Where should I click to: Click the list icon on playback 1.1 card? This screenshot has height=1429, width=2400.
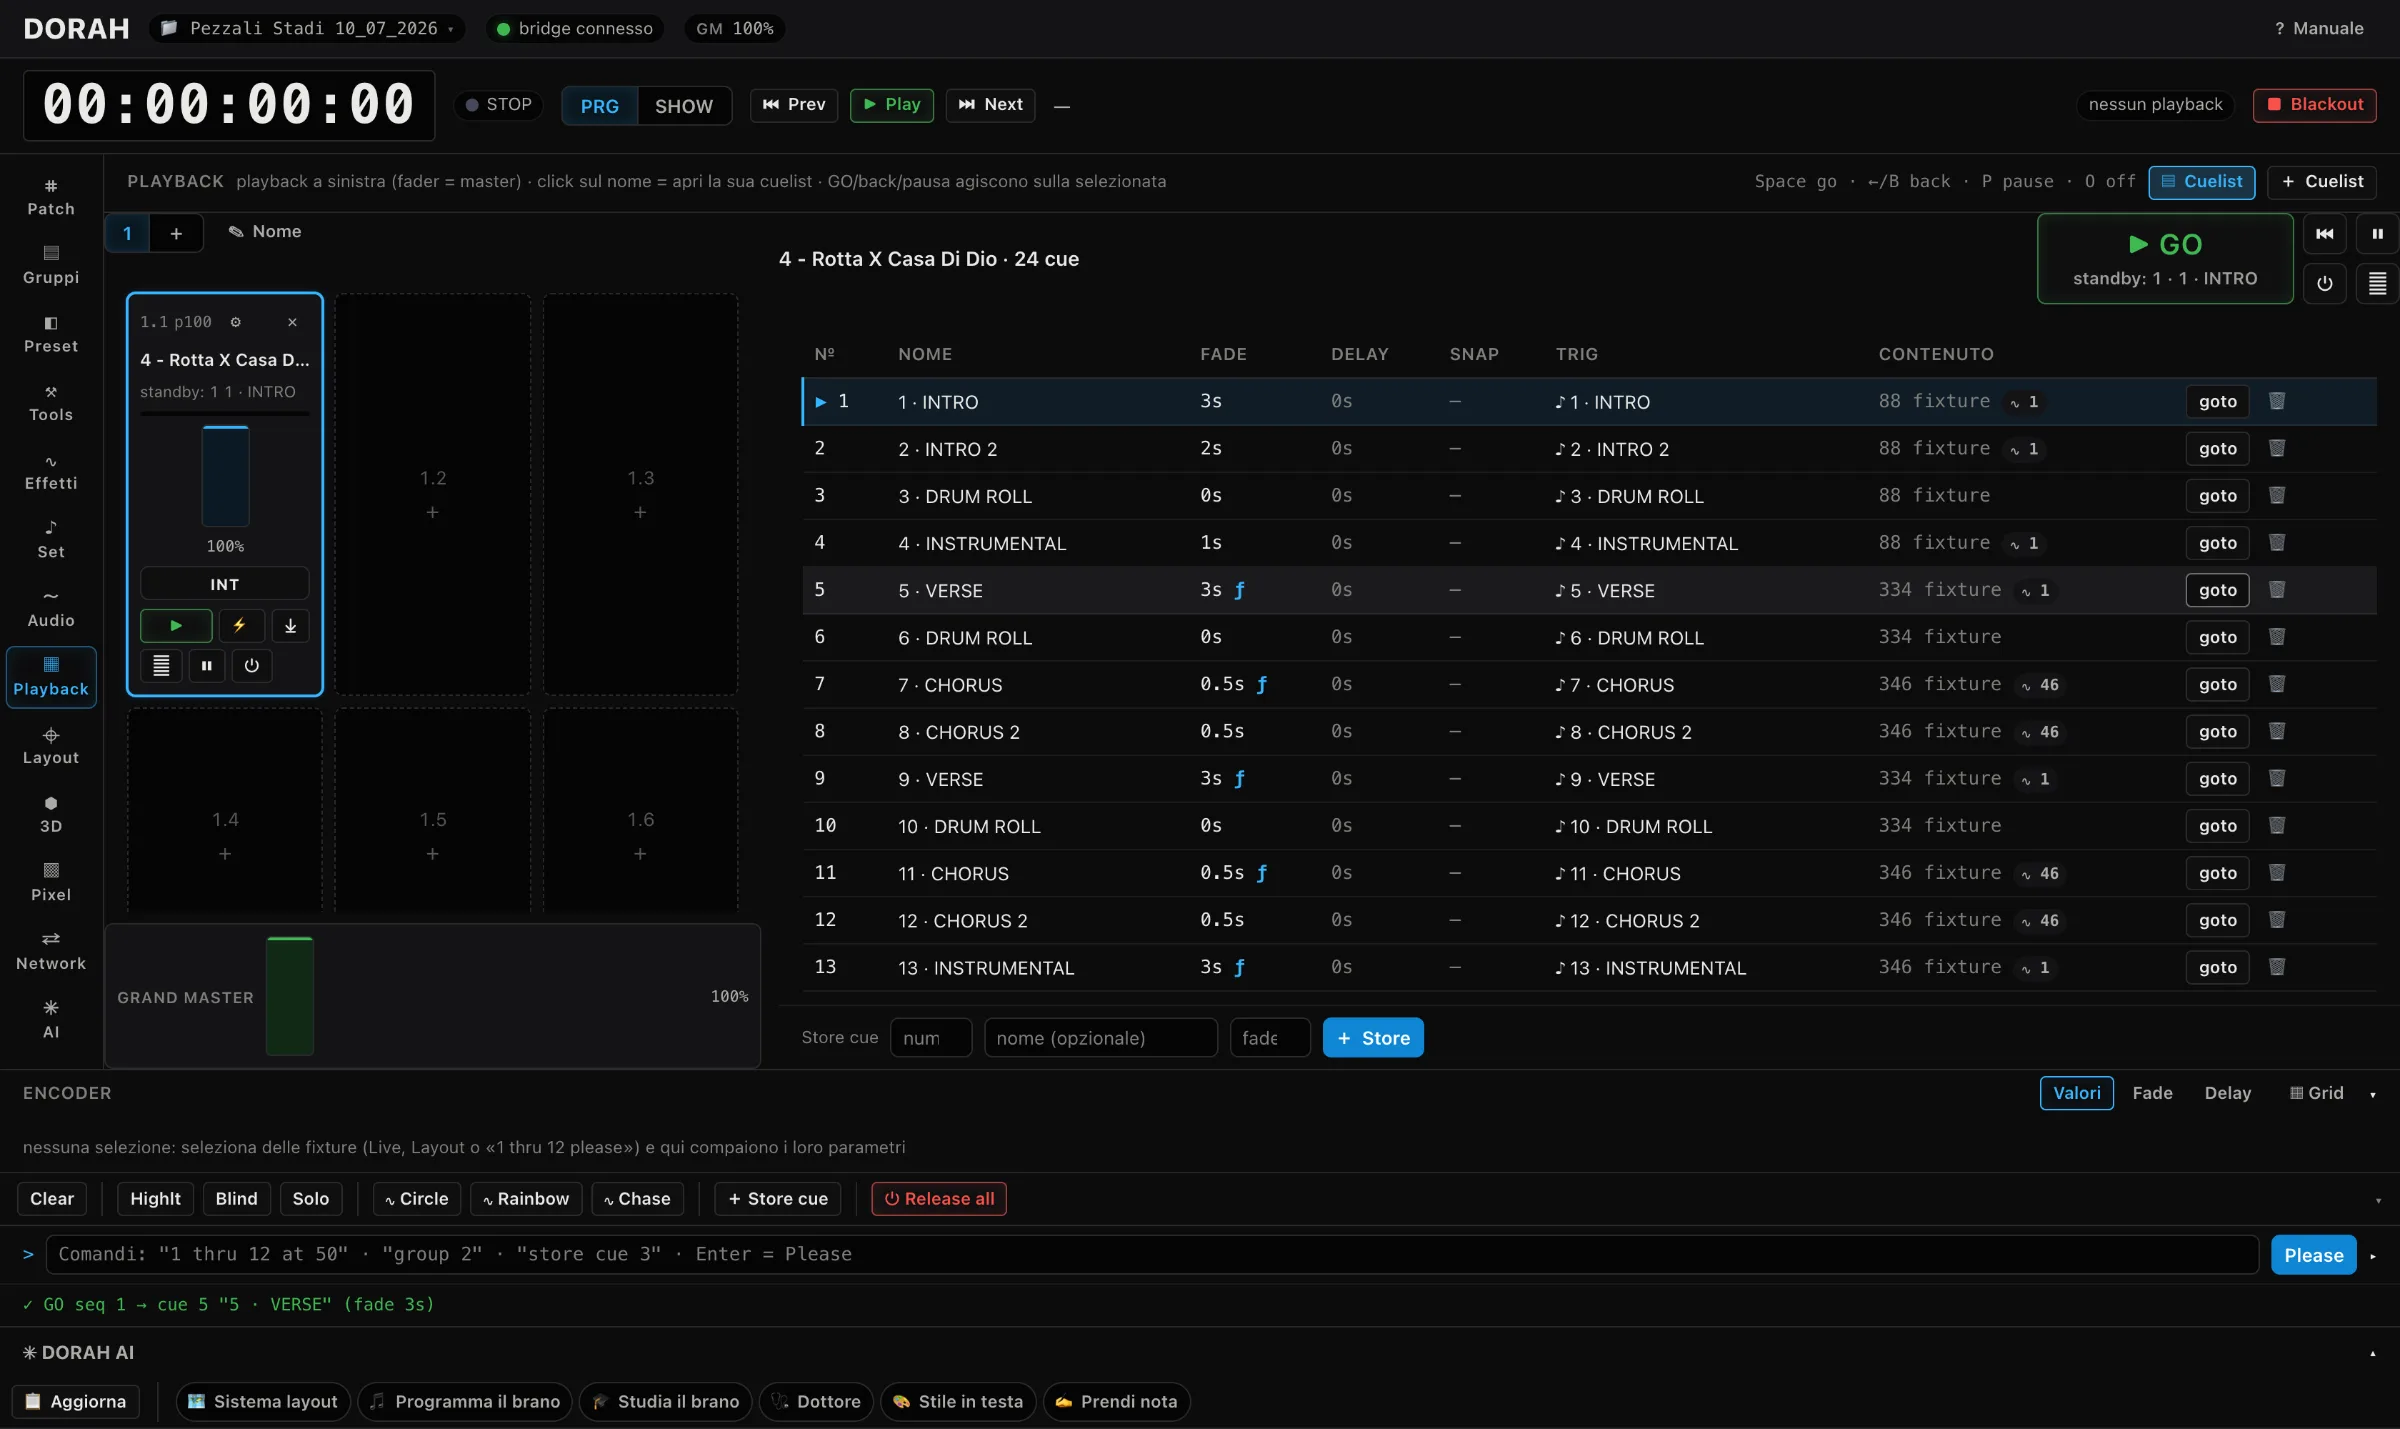161,665
